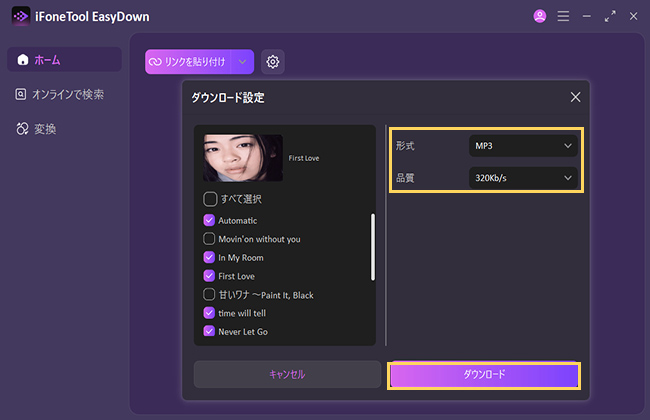This screenshot has width=650, height=420.
Task: Check the Movin'on without you track
Action: (x=209, y=239)
